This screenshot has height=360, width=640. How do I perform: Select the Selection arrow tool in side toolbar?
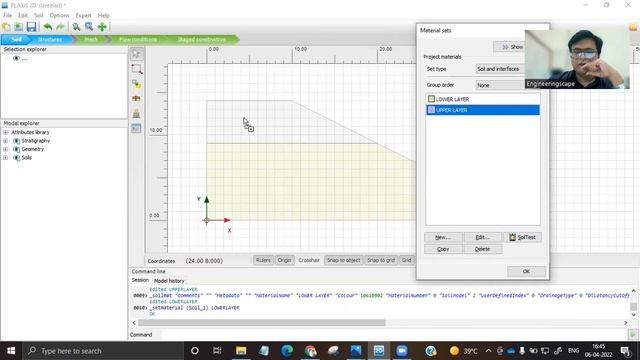pyautogui.click(x=136, y=54)
